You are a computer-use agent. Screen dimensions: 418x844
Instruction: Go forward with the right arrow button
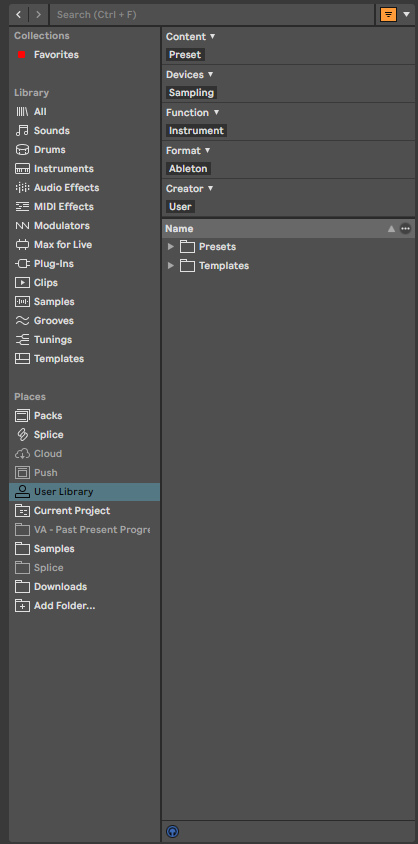pos(38,15)
